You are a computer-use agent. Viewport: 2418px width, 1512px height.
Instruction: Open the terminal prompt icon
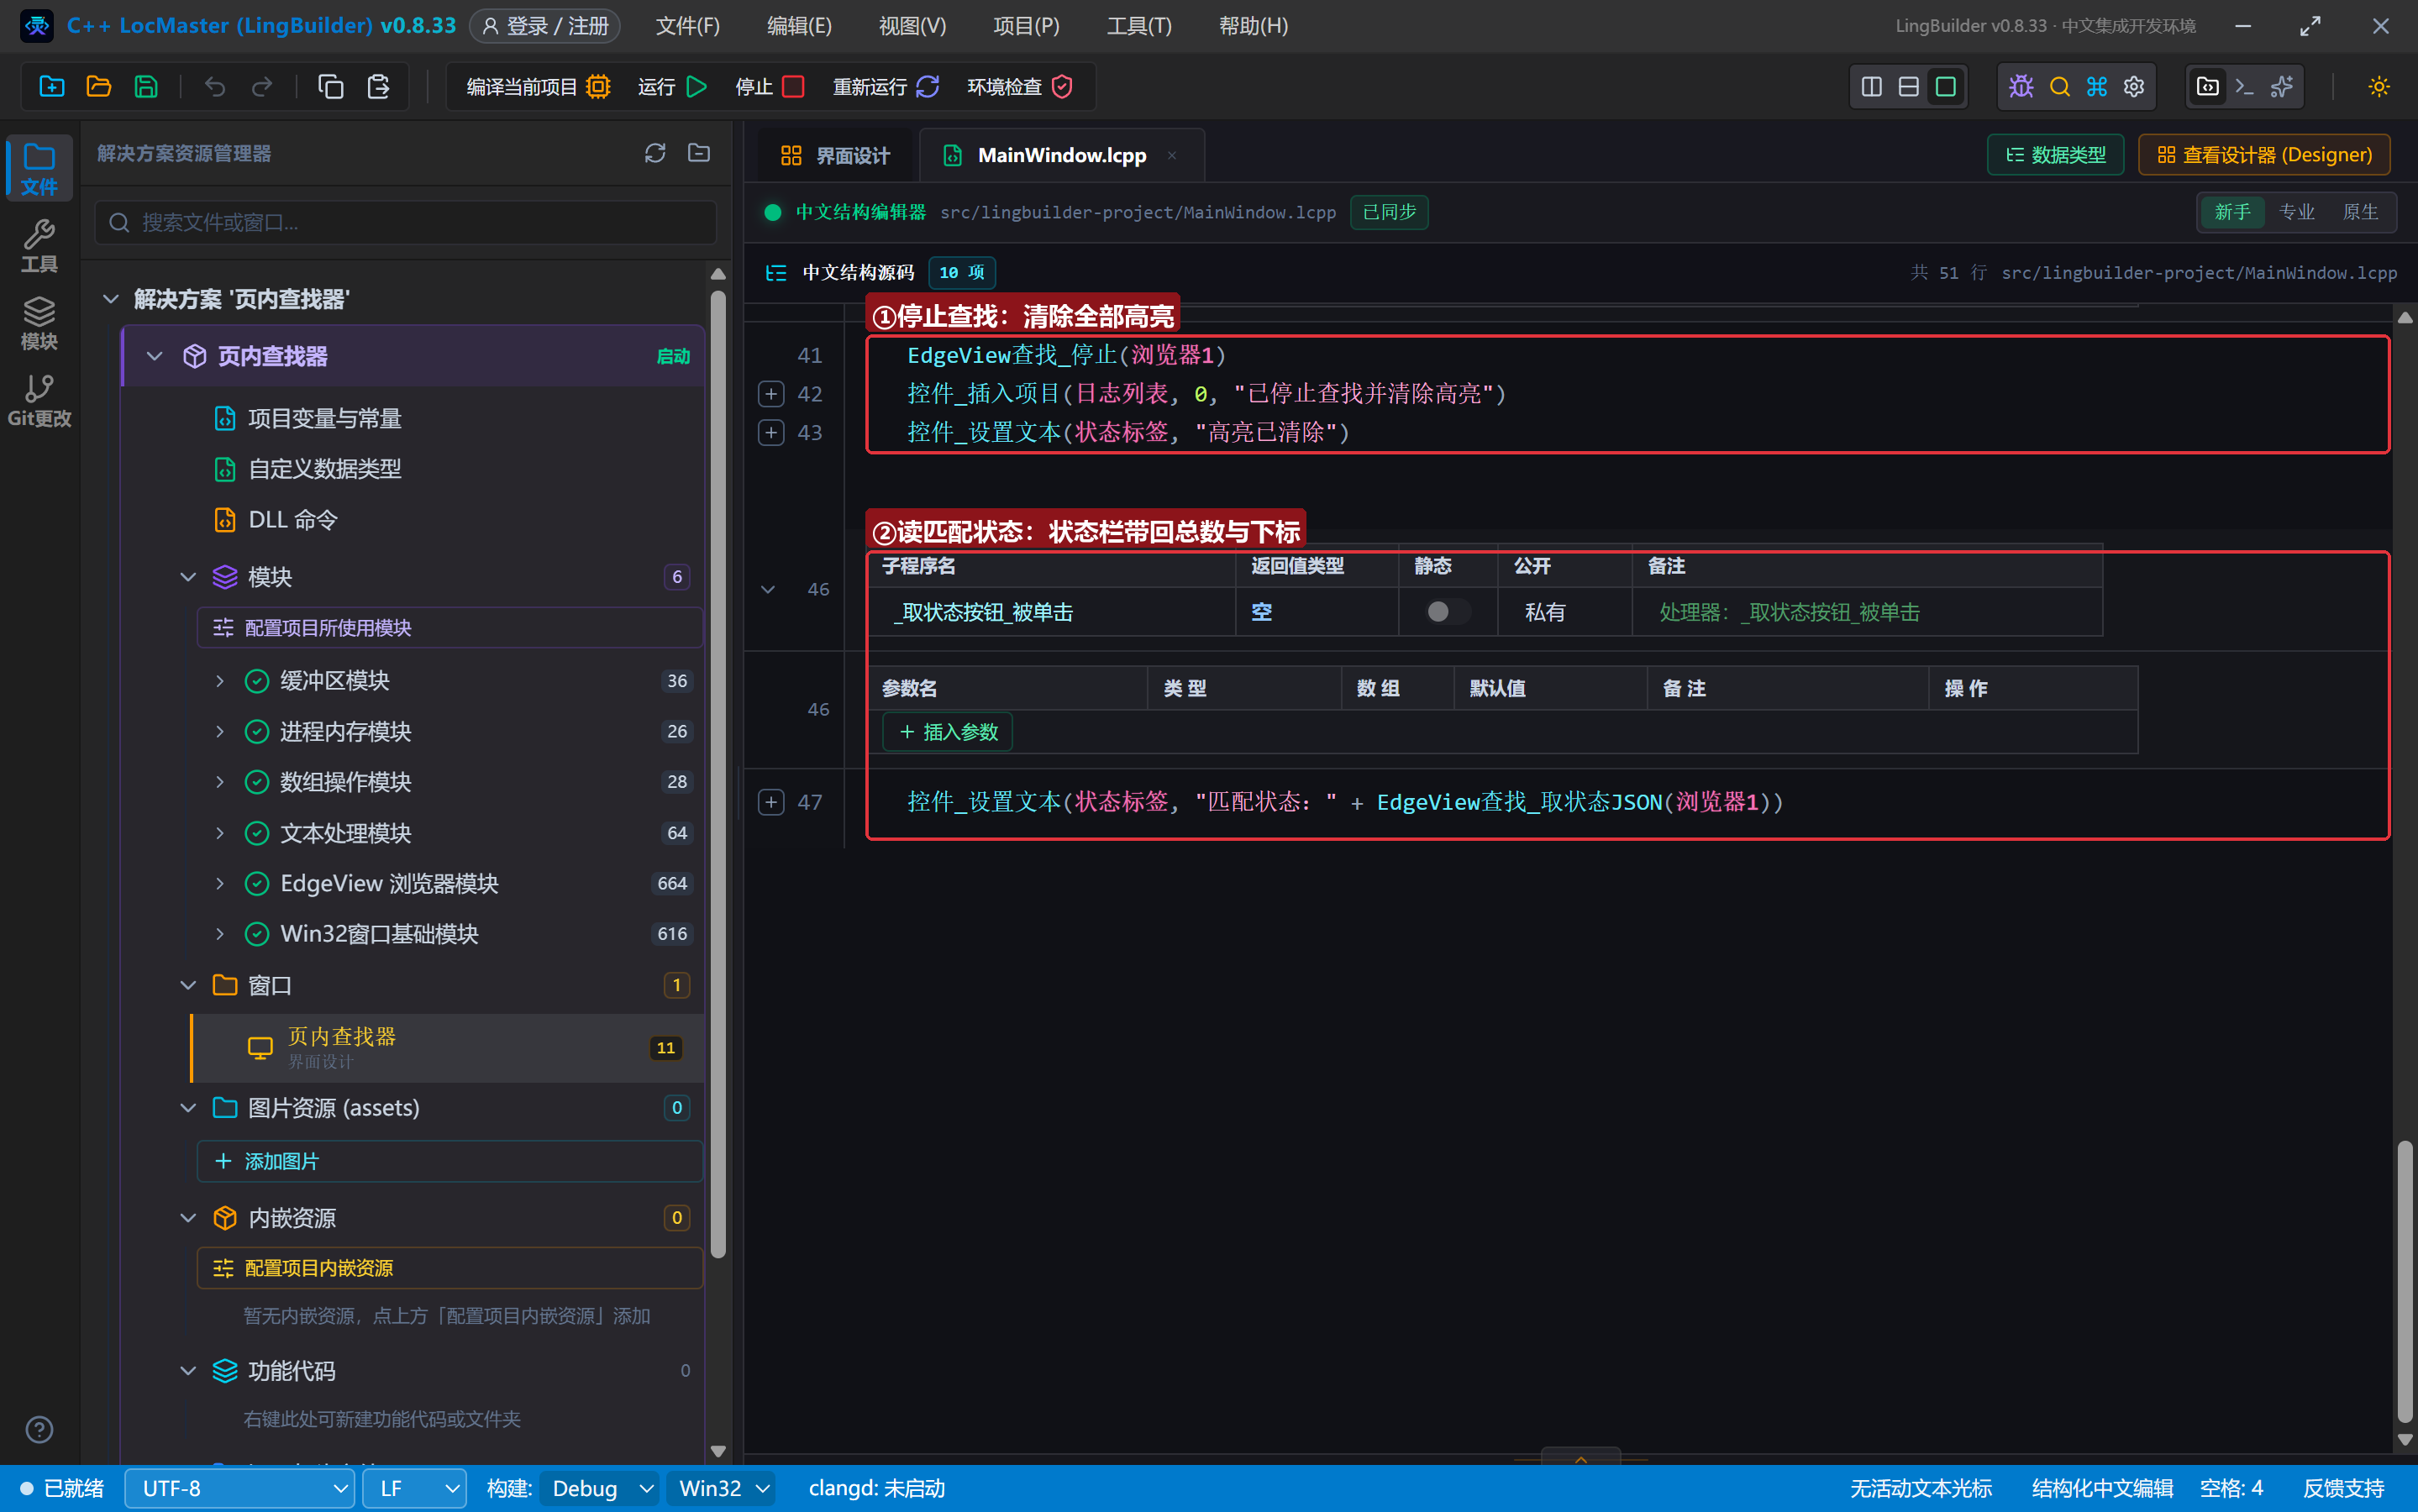click(2244, 87)
